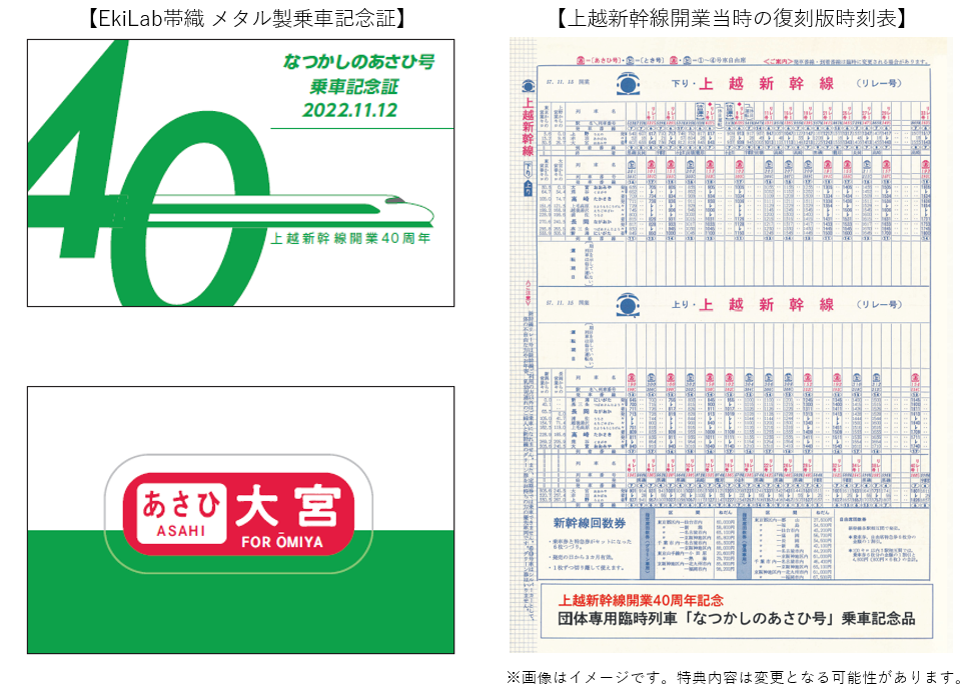The image size is (974, 696).
Task: Click the text 上越新幹線開業40周年 under the train
Action: coord(350,238)
